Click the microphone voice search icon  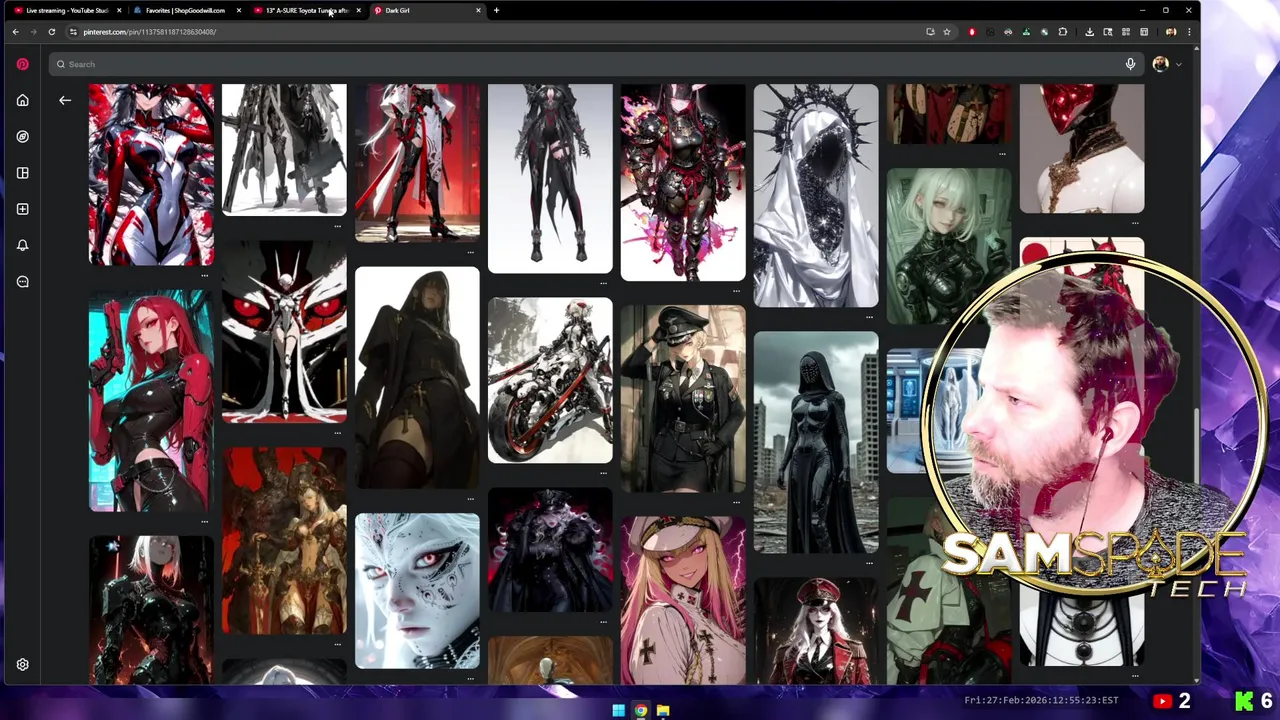[x=1130, y=64]
